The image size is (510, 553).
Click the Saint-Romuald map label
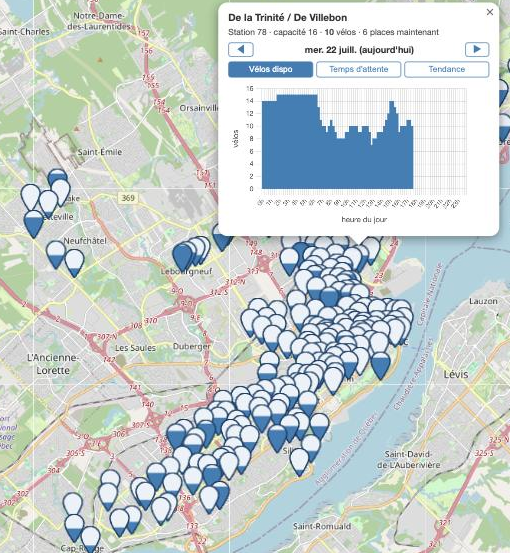click(x=322, y=526)
